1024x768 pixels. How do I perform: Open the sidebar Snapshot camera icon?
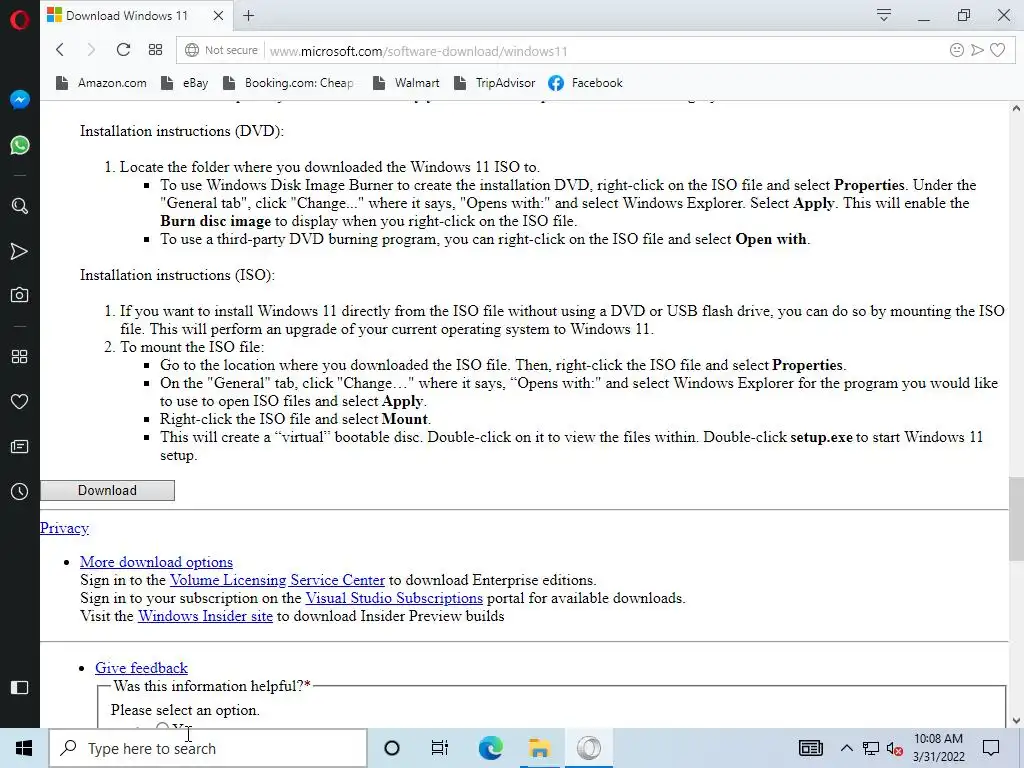click(x=20, y=295)
